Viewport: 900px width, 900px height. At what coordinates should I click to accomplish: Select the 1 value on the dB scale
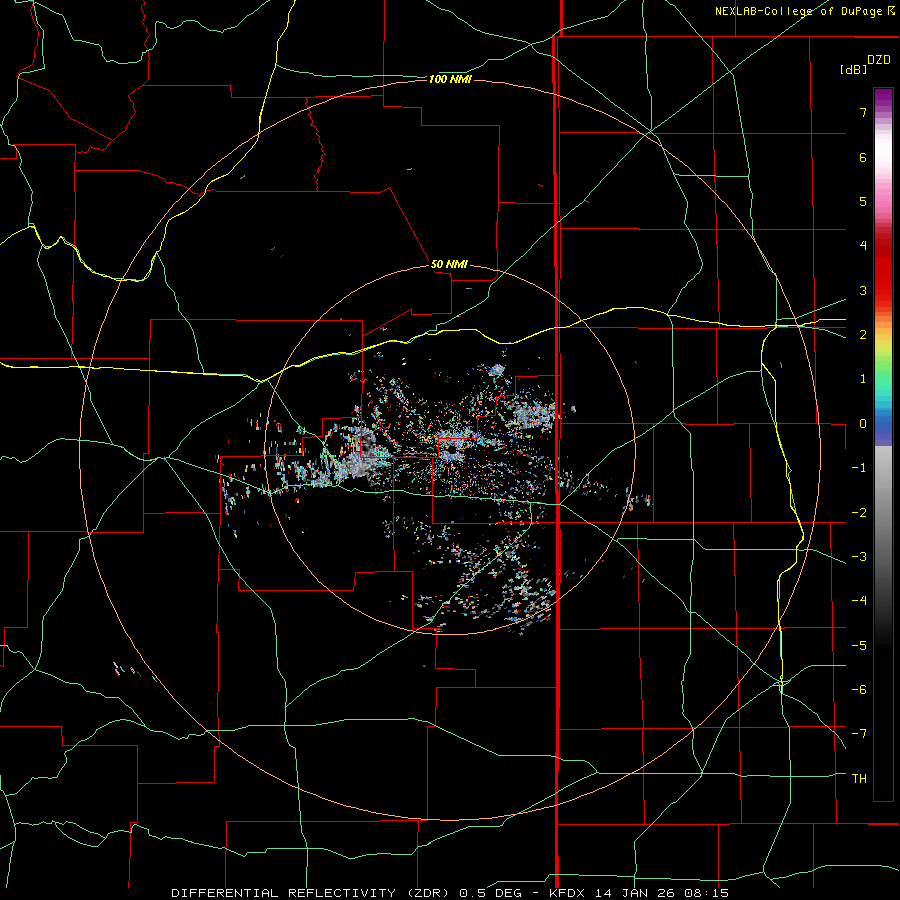863,379
